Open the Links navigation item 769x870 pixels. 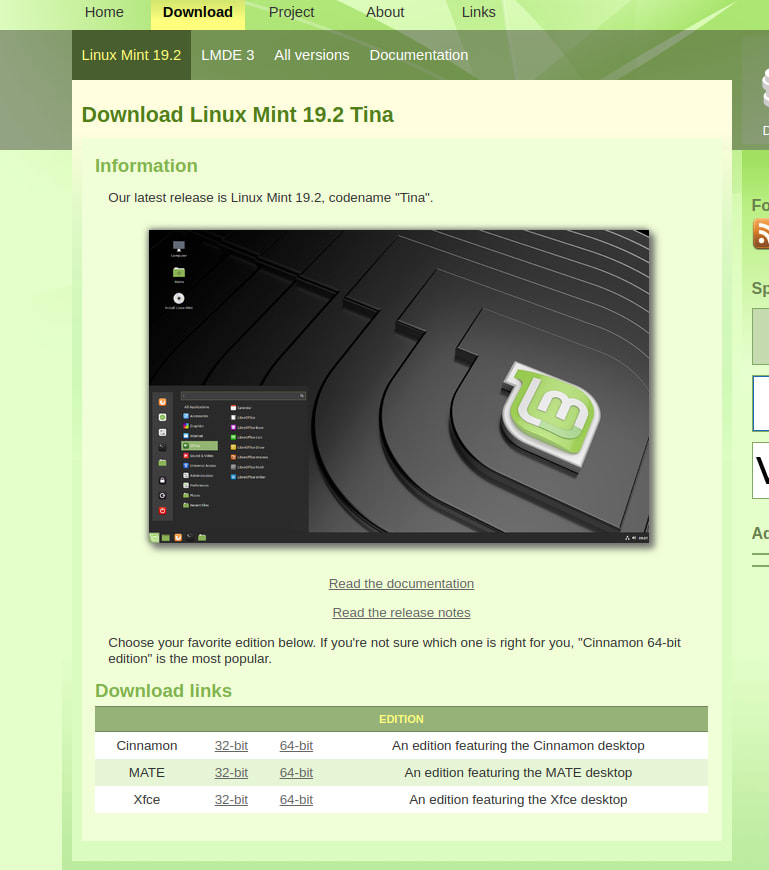478,12
